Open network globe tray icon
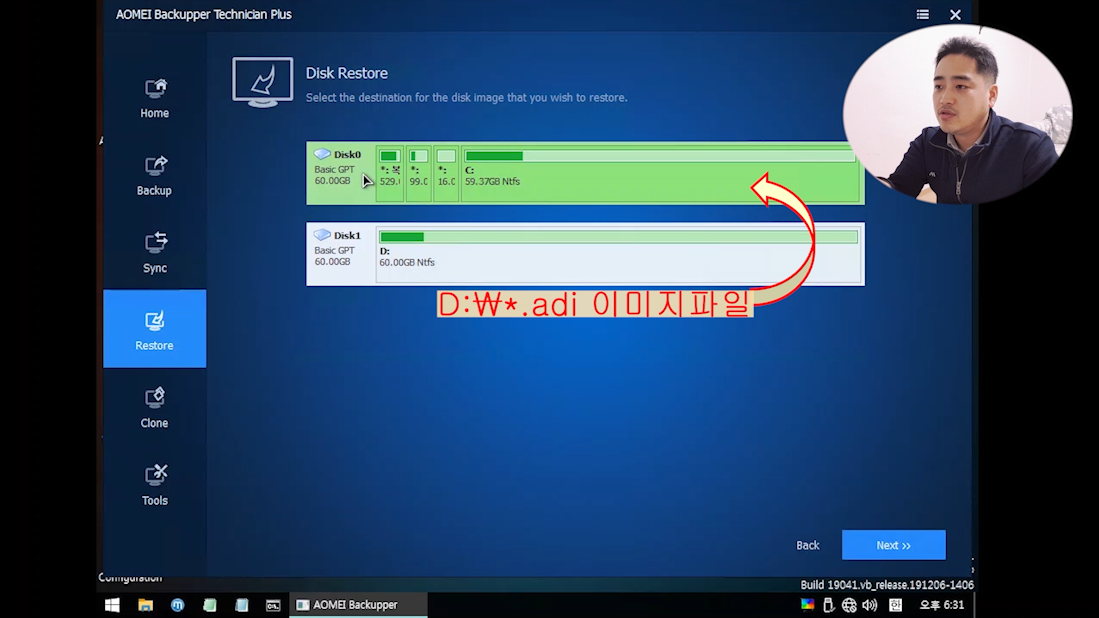The height and width of the screenshot is (618, 1099). point(849,605)
